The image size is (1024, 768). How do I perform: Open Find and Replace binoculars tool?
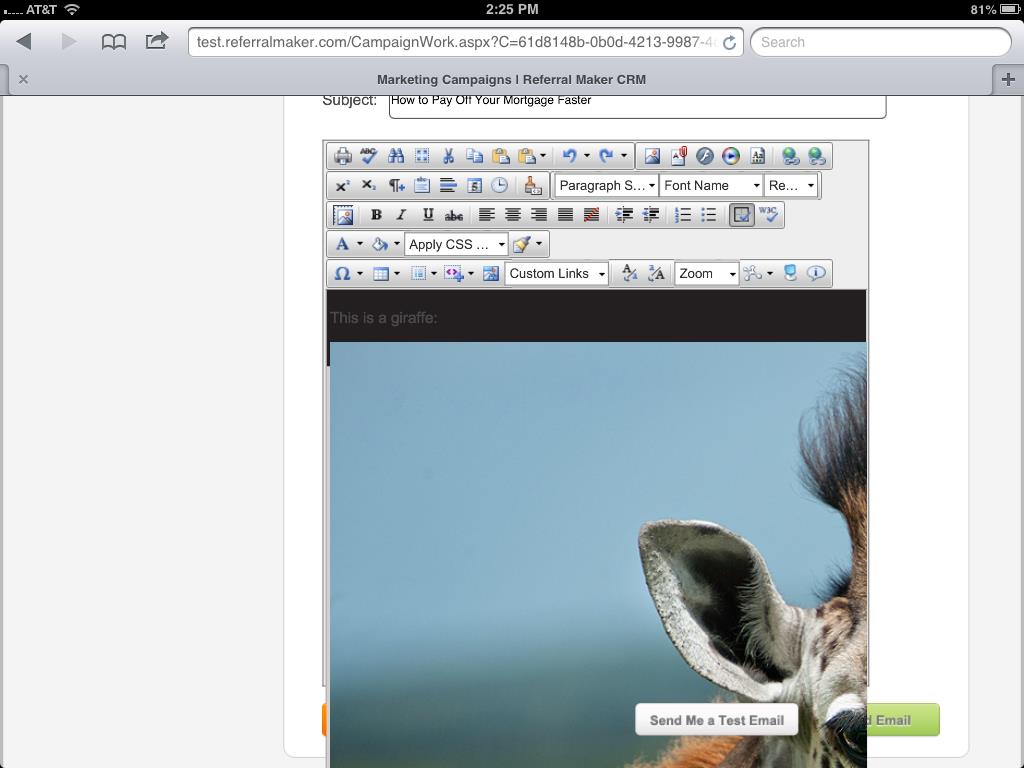point(396,156)
